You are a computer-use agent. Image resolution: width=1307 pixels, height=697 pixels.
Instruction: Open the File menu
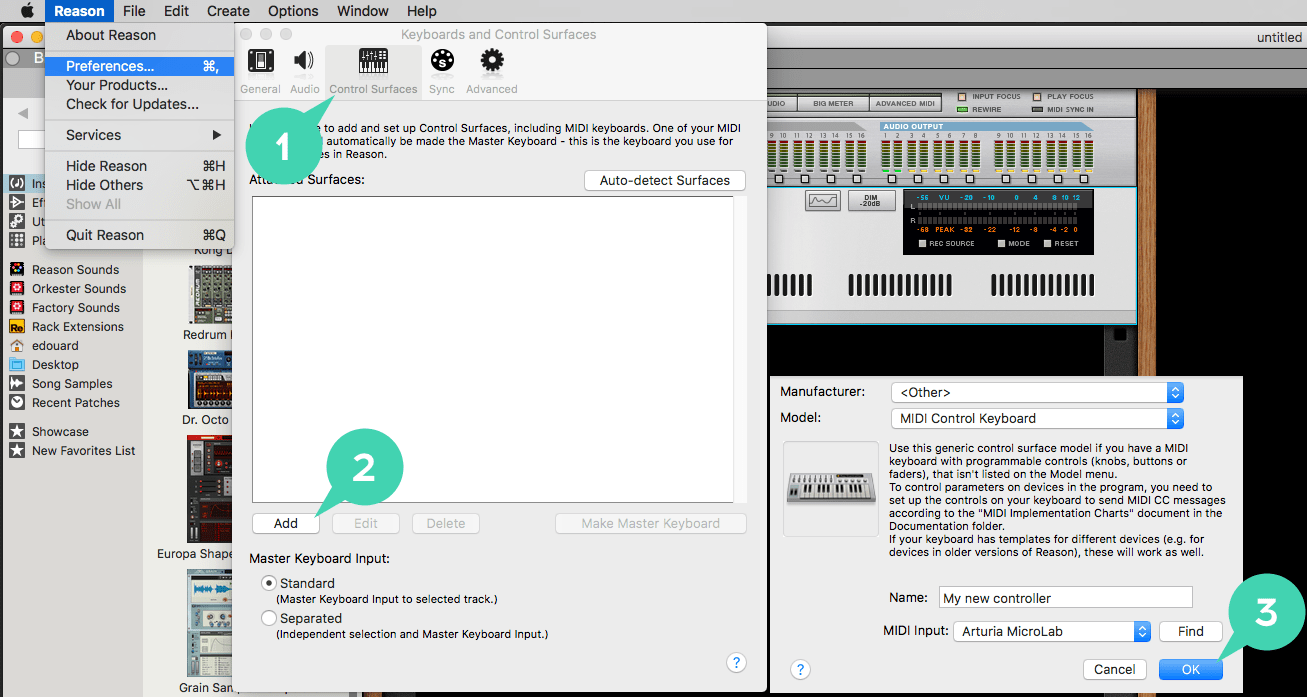click(134, 11)
